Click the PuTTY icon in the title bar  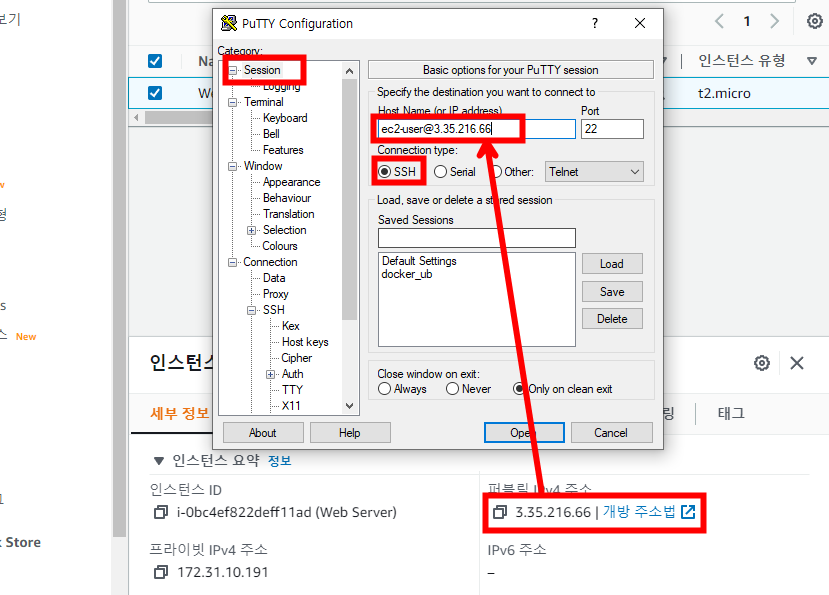click(228, 23)
